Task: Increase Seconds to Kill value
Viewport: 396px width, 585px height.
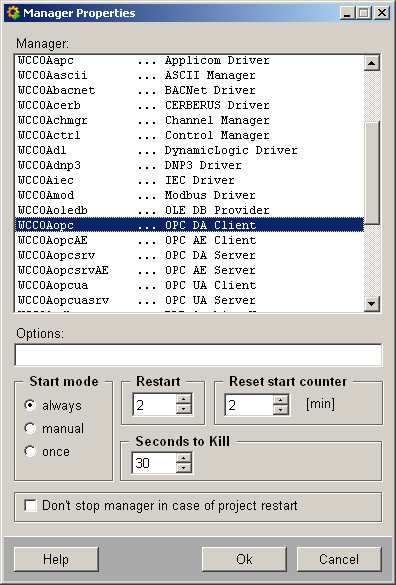Action: tap(184, 459)
